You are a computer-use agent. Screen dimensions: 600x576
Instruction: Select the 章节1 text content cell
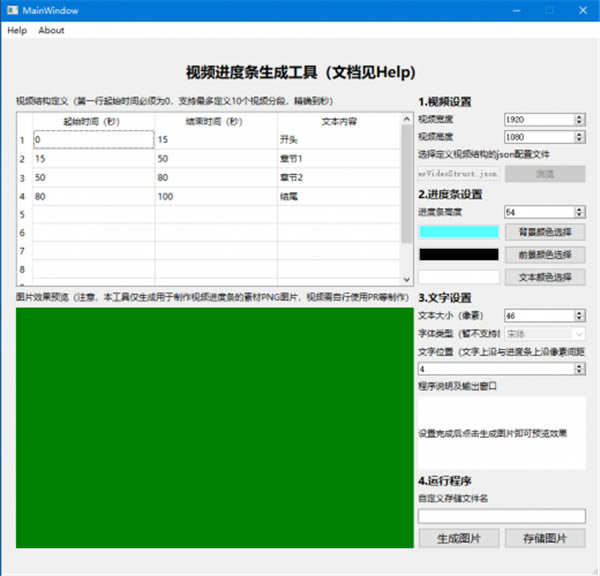[x=338, y=158]
